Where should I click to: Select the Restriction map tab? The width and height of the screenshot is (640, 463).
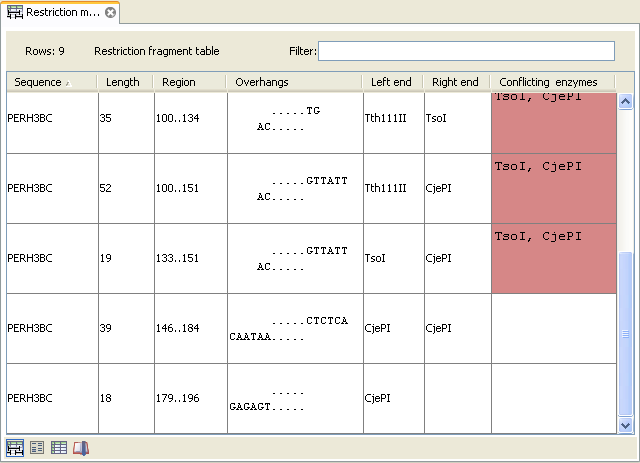click(61, 13)
